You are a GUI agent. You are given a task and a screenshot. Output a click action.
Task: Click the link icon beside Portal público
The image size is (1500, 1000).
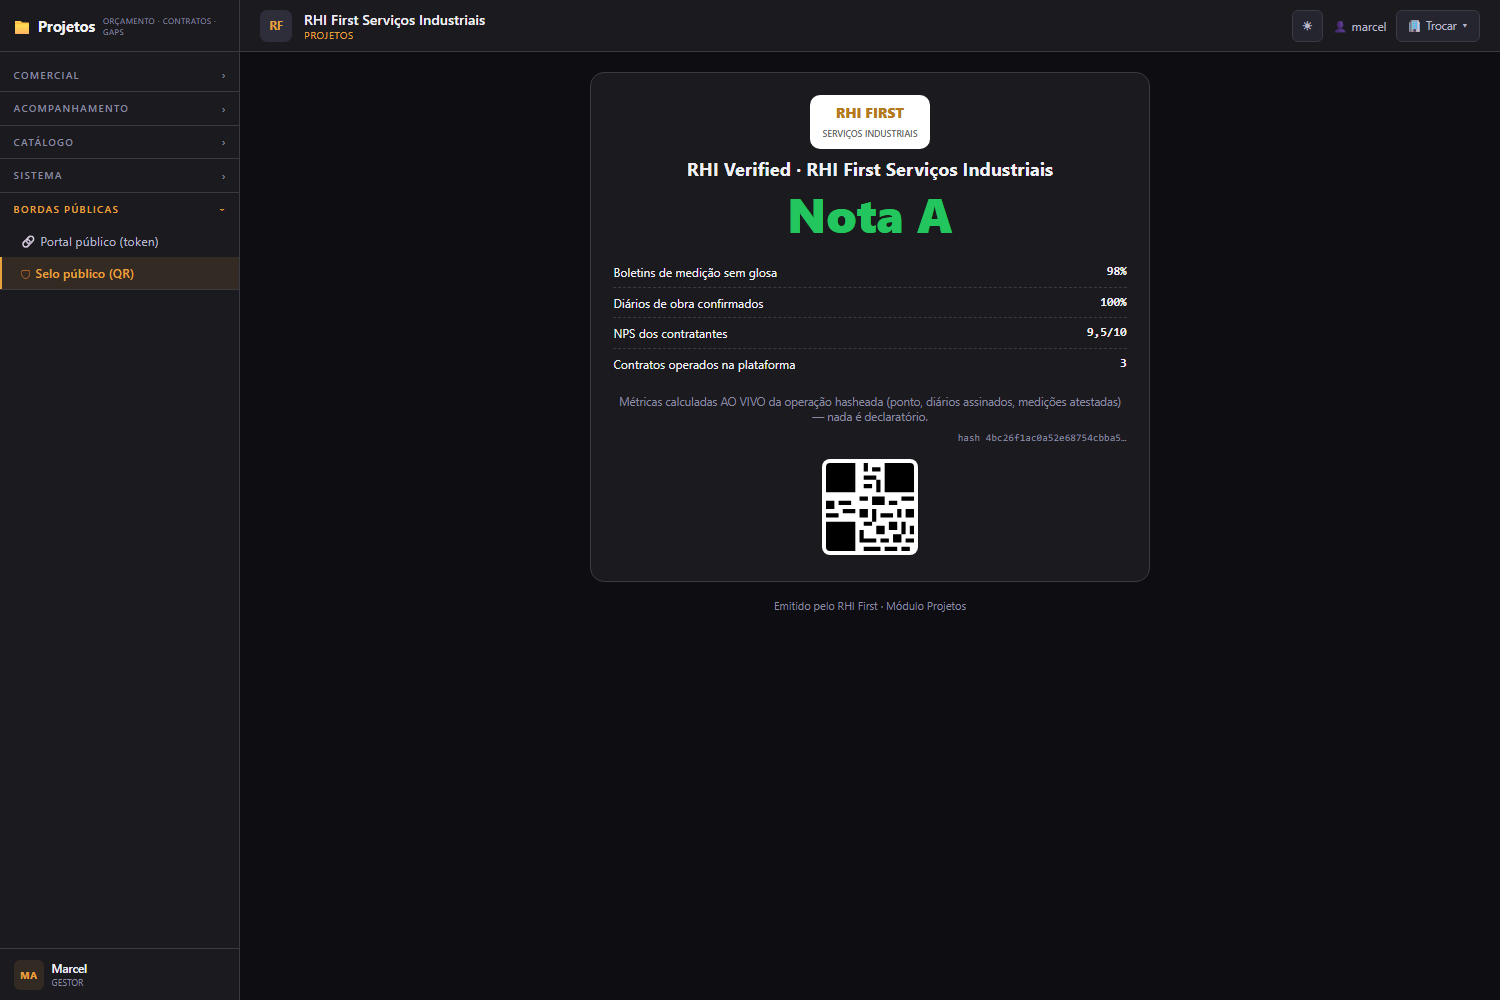[x=28, y=242]
